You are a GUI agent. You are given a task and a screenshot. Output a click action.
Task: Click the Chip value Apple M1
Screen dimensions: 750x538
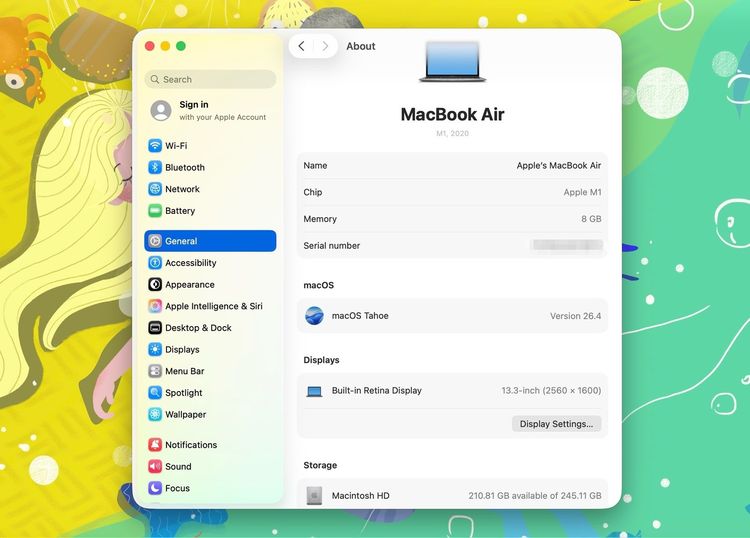point(582,192)
